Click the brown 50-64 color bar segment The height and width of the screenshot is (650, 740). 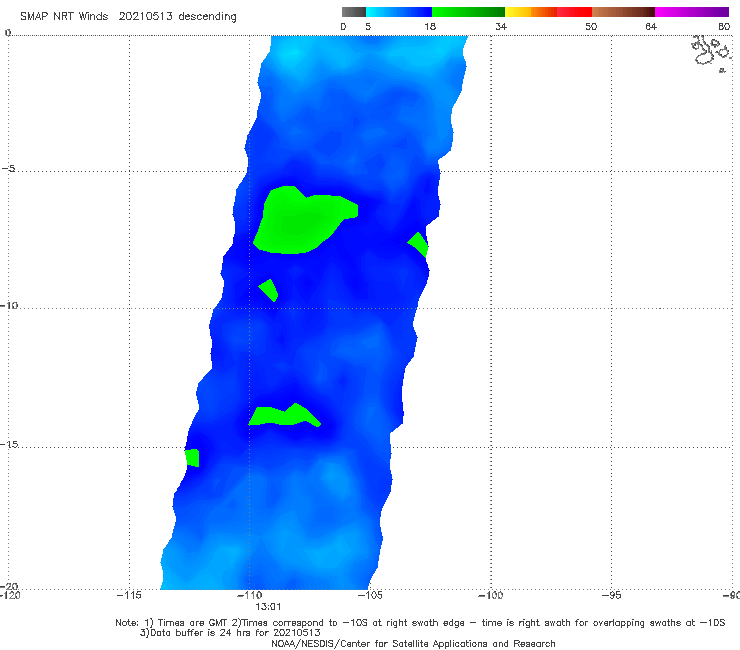point(623,12)
